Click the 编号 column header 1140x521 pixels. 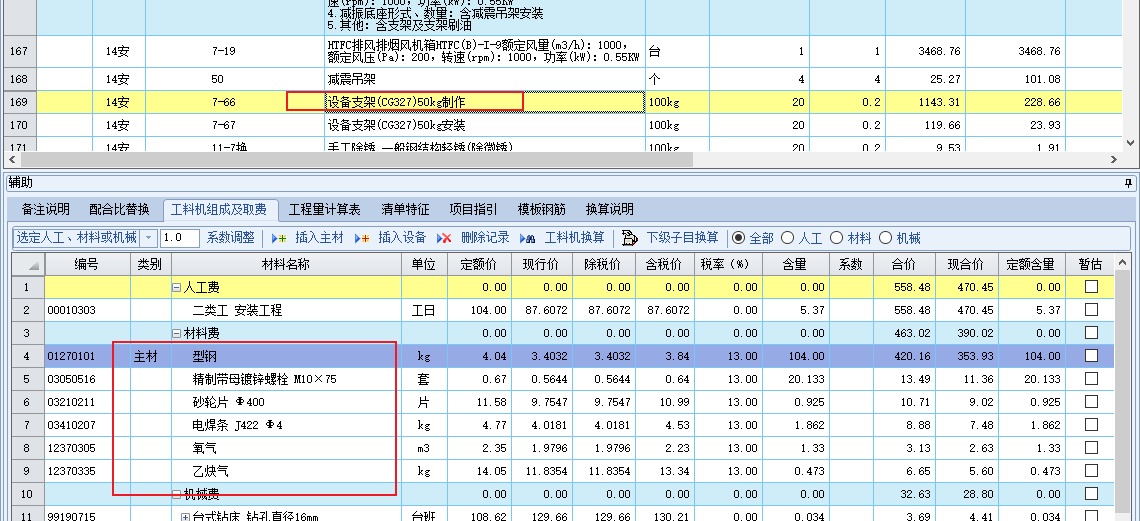(87, 264)
